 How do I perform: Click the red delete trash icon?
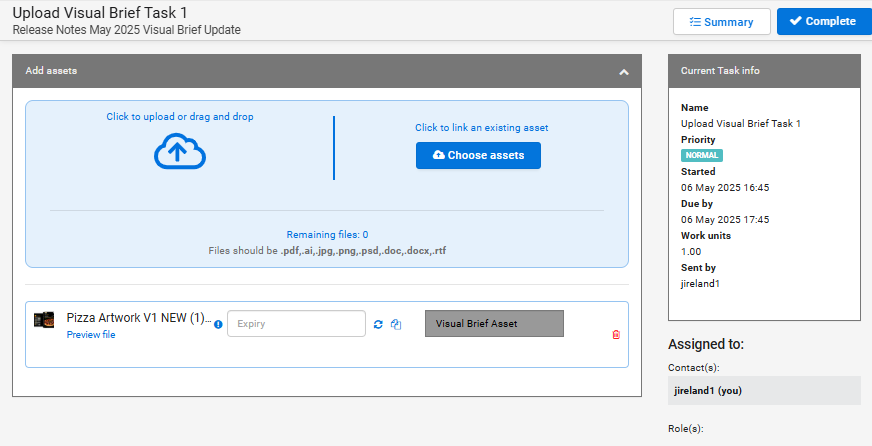point(616,335)
